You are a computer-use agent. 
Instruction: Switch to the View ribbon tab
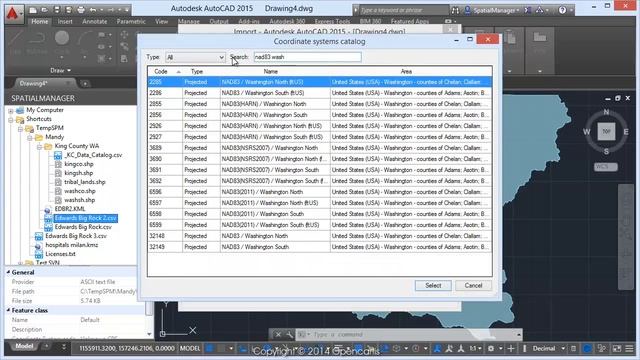[162, 21]
